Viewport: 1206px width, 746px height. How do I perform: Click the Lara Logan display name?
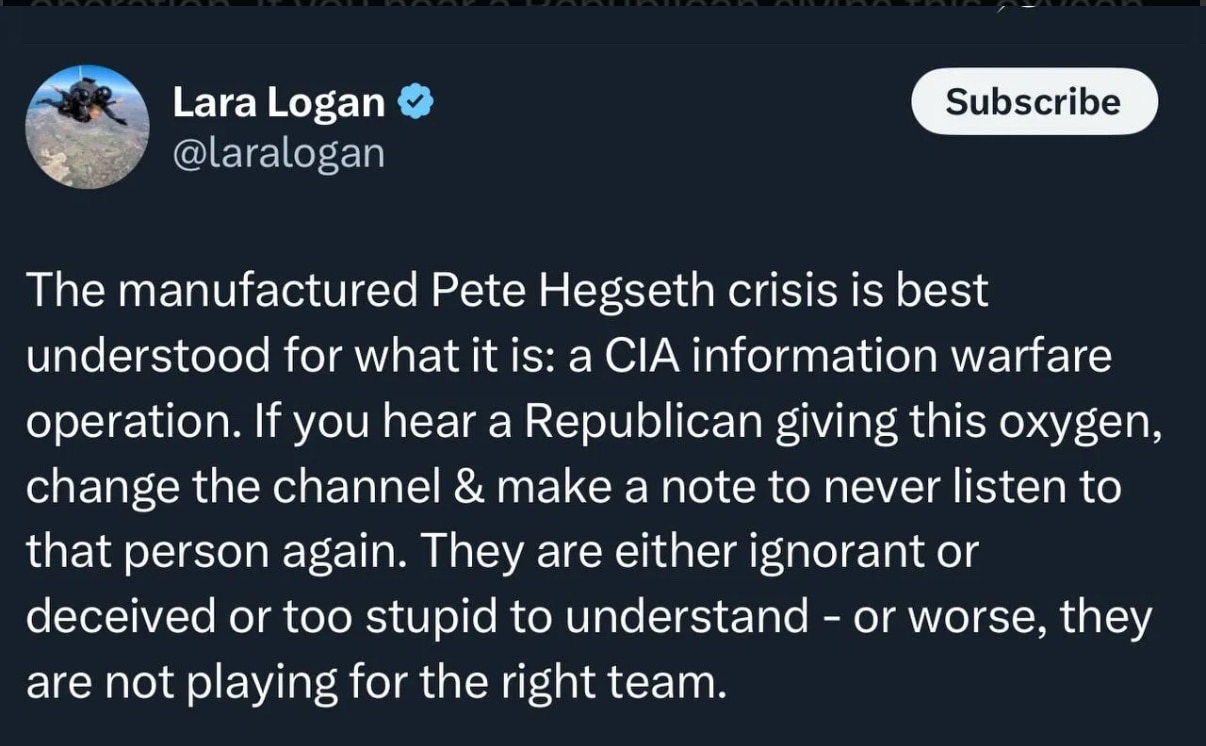278,102
